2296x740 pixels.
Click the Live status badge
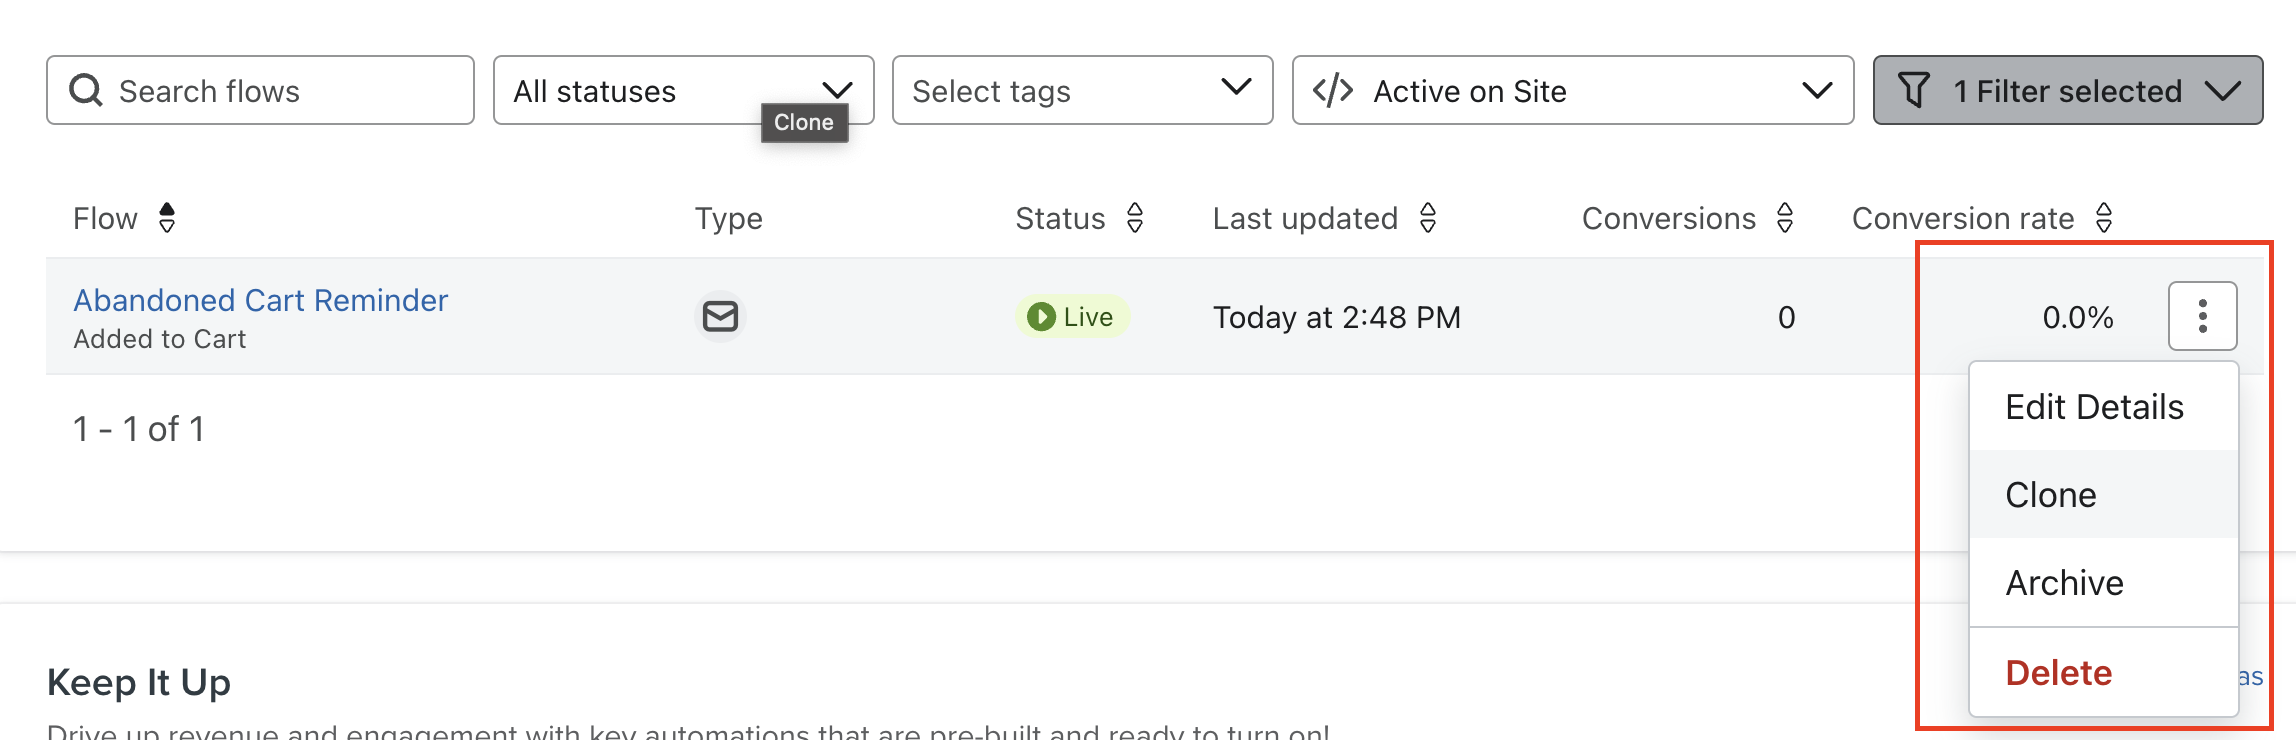[1072, 317]
